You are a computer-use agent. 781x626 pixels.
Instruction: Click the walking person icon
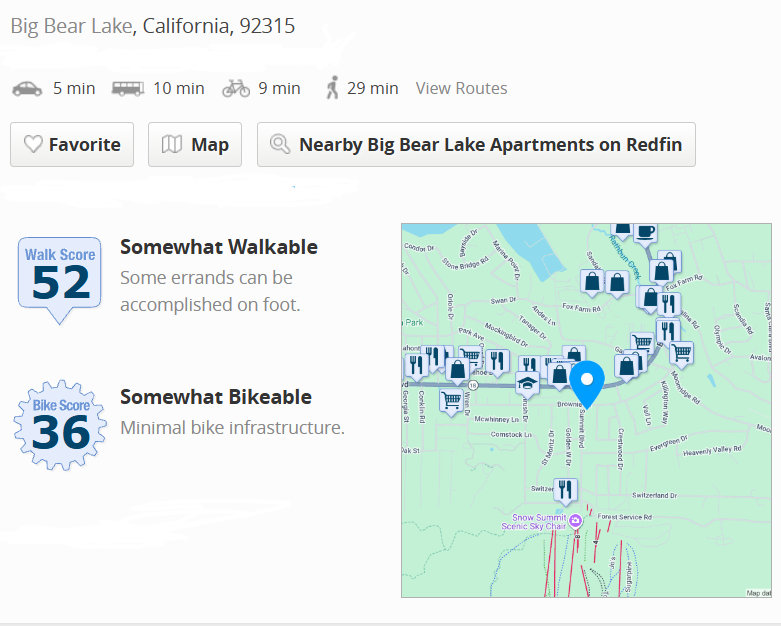332,88
